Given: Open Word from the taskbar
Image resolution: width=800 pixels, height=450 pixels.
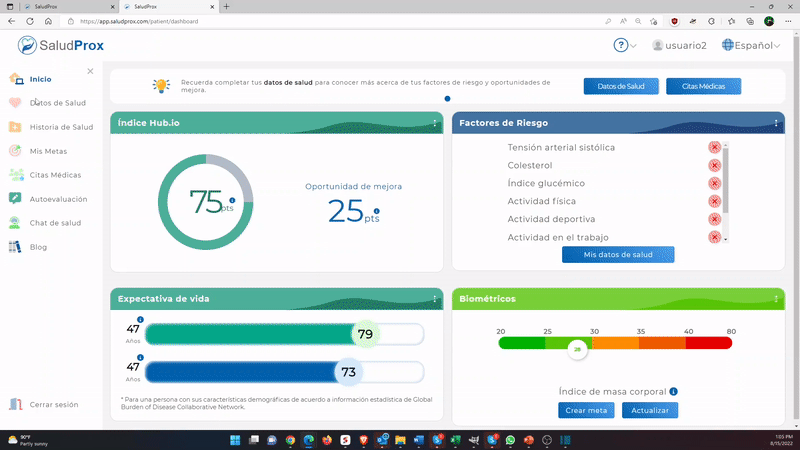Looking at the screenshot, I should pos(419,440).
